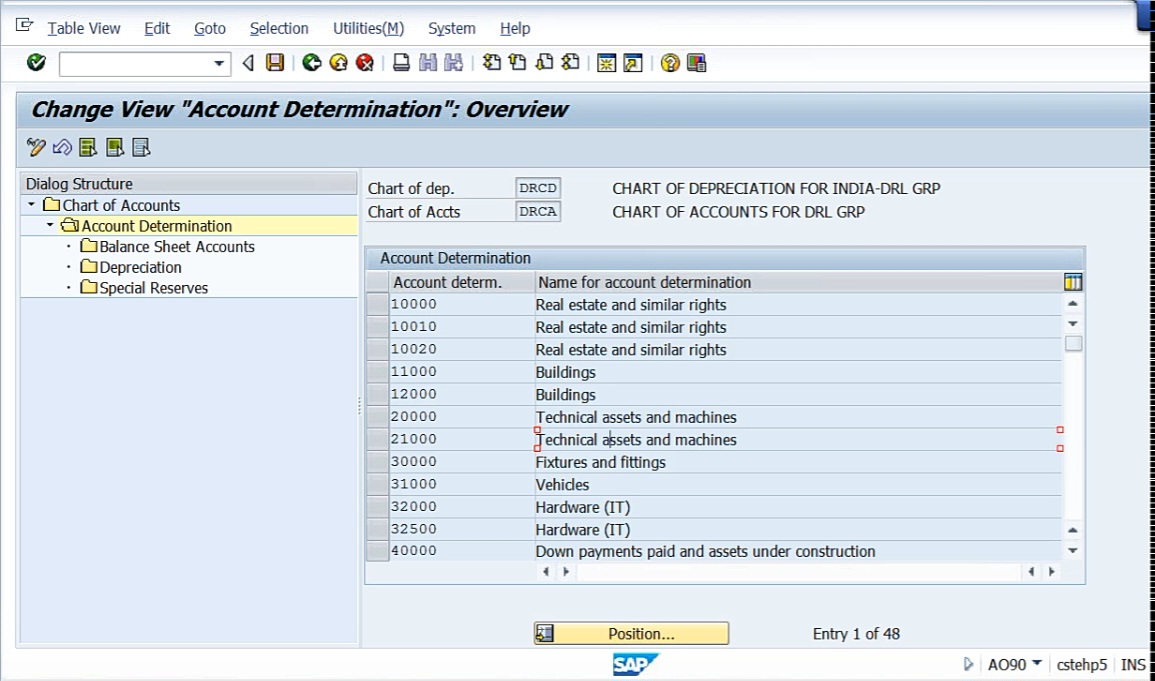Screen dimensions: 1155x681
Task: Collapse command field triangle left of Save
Action: pos(248,63)
